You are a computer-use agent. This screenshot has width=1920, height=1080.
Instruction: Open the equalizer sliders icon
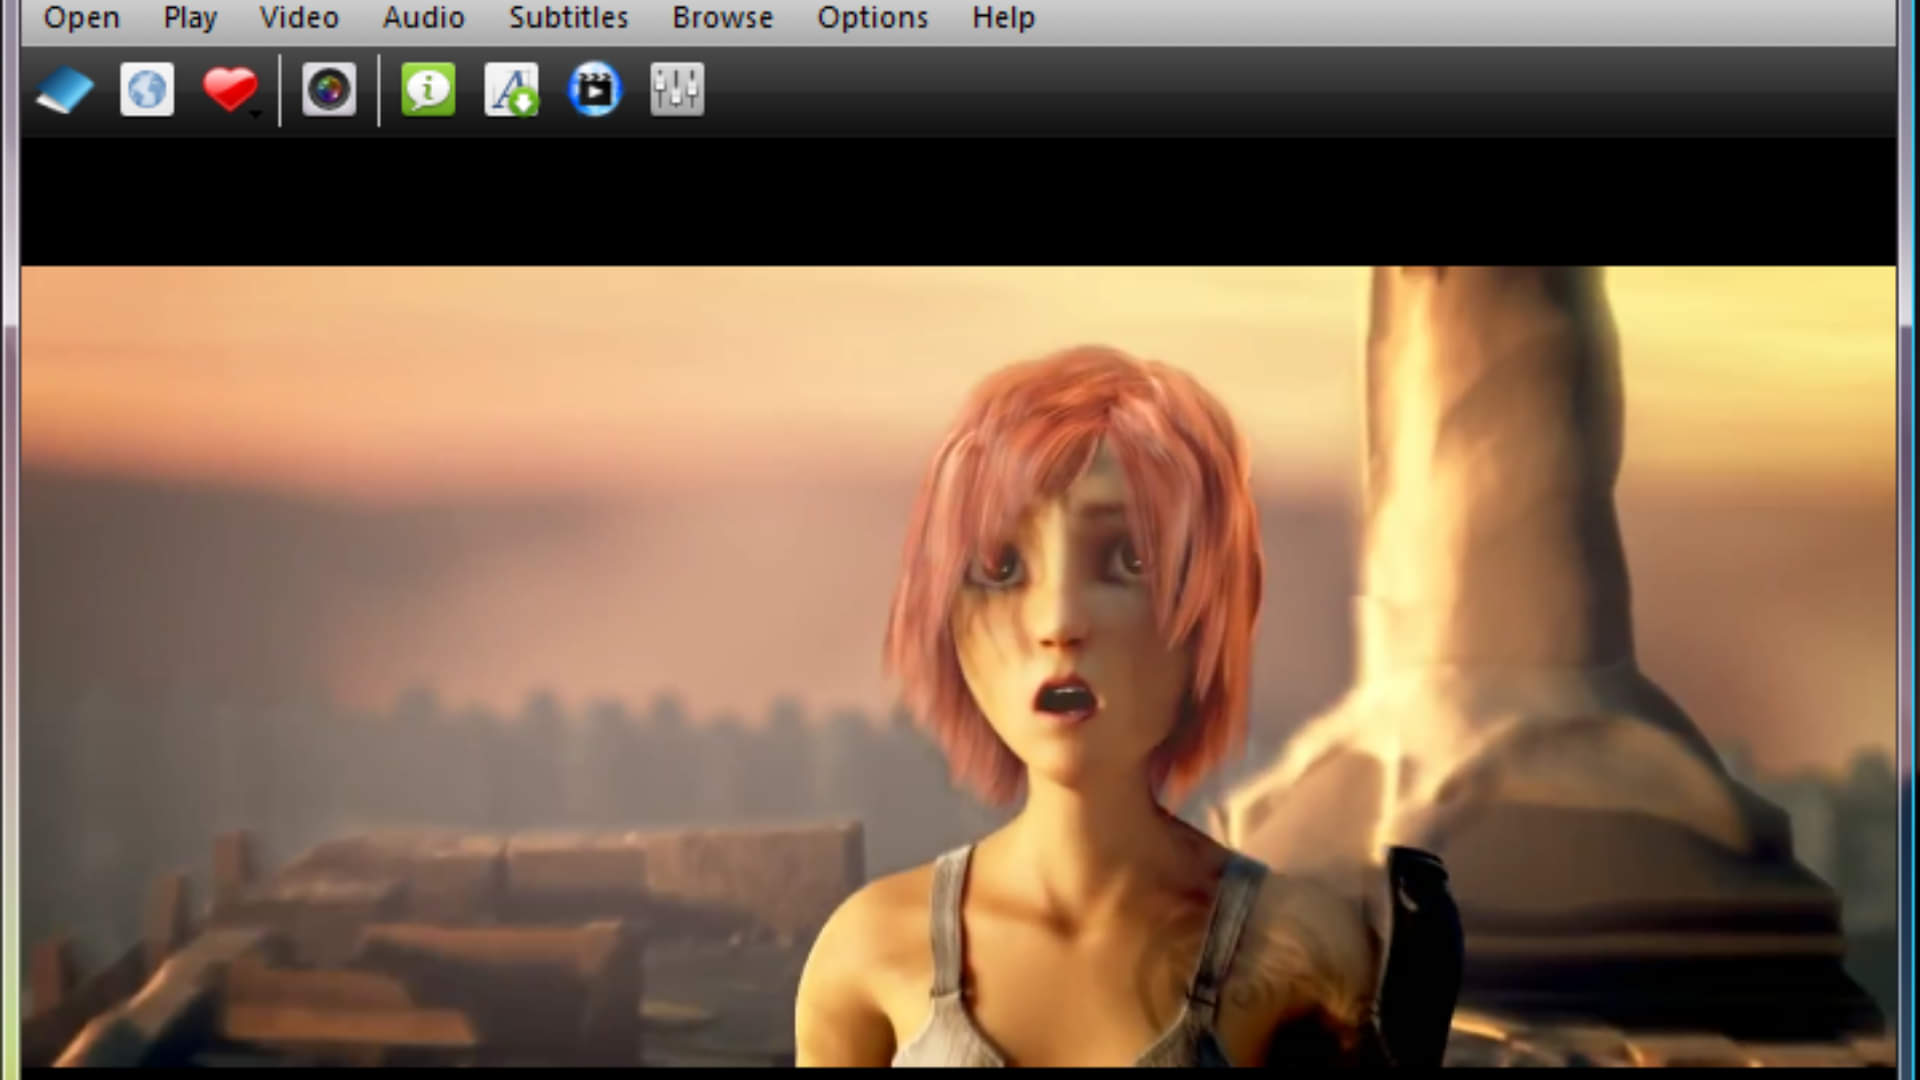coord(676,90)
